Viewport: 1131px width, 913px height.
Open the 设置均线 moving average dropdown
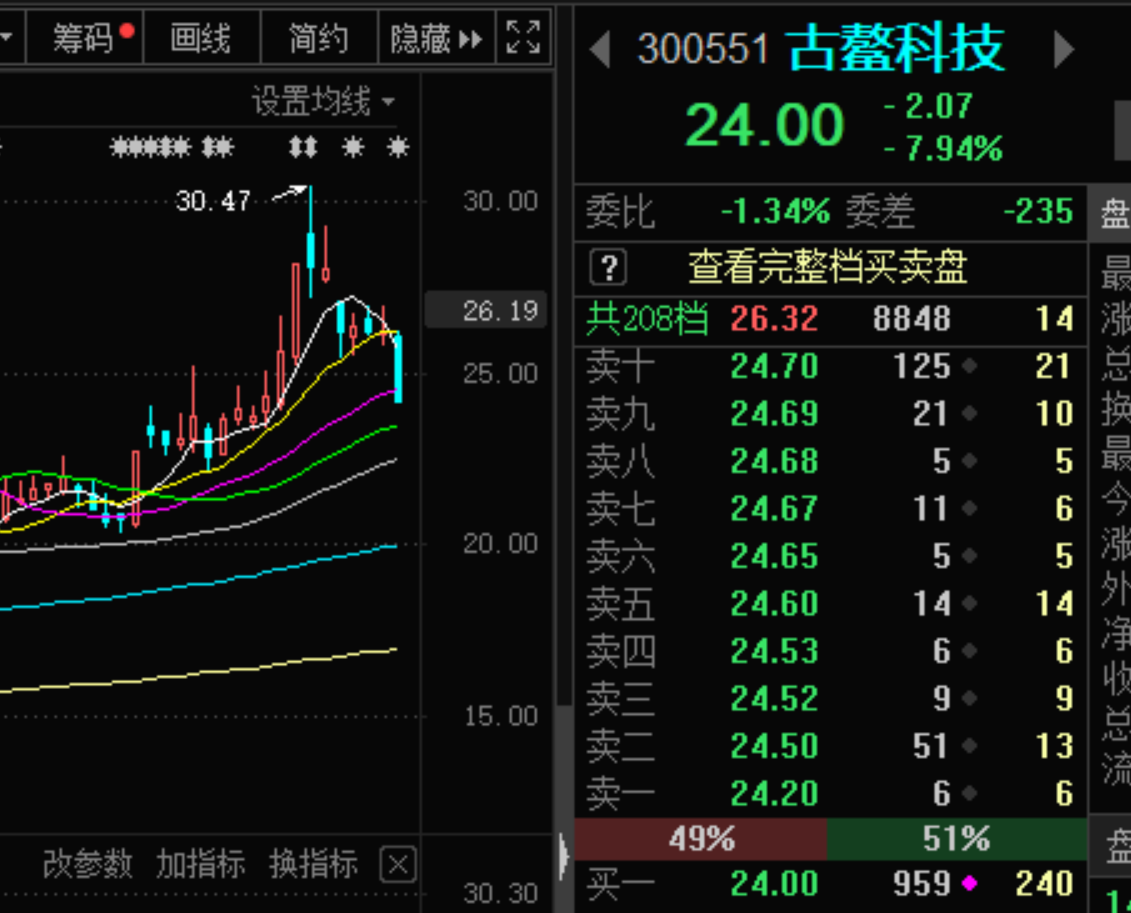323,102
